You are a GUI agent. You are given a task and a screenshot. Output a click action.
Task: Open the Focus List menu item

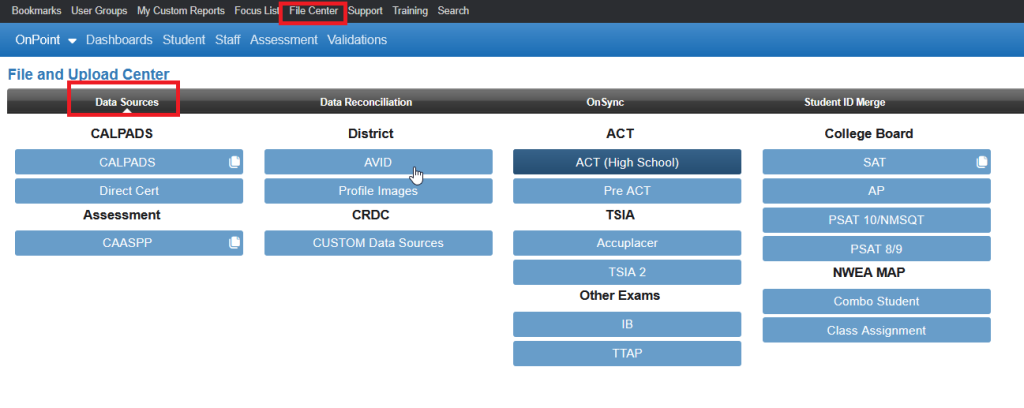point(257,11)
